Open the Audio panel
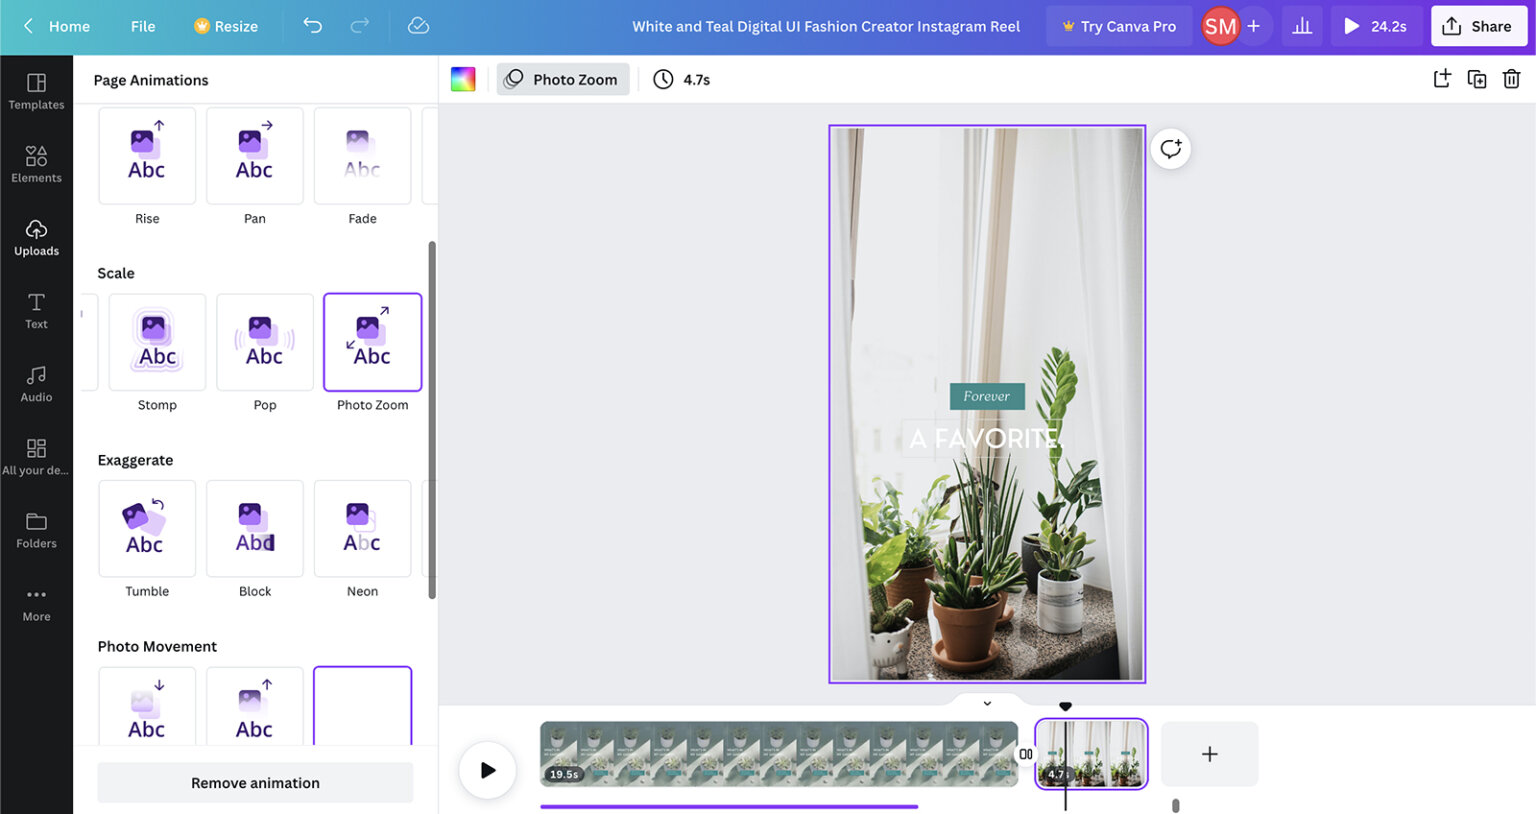 point(36,382)
